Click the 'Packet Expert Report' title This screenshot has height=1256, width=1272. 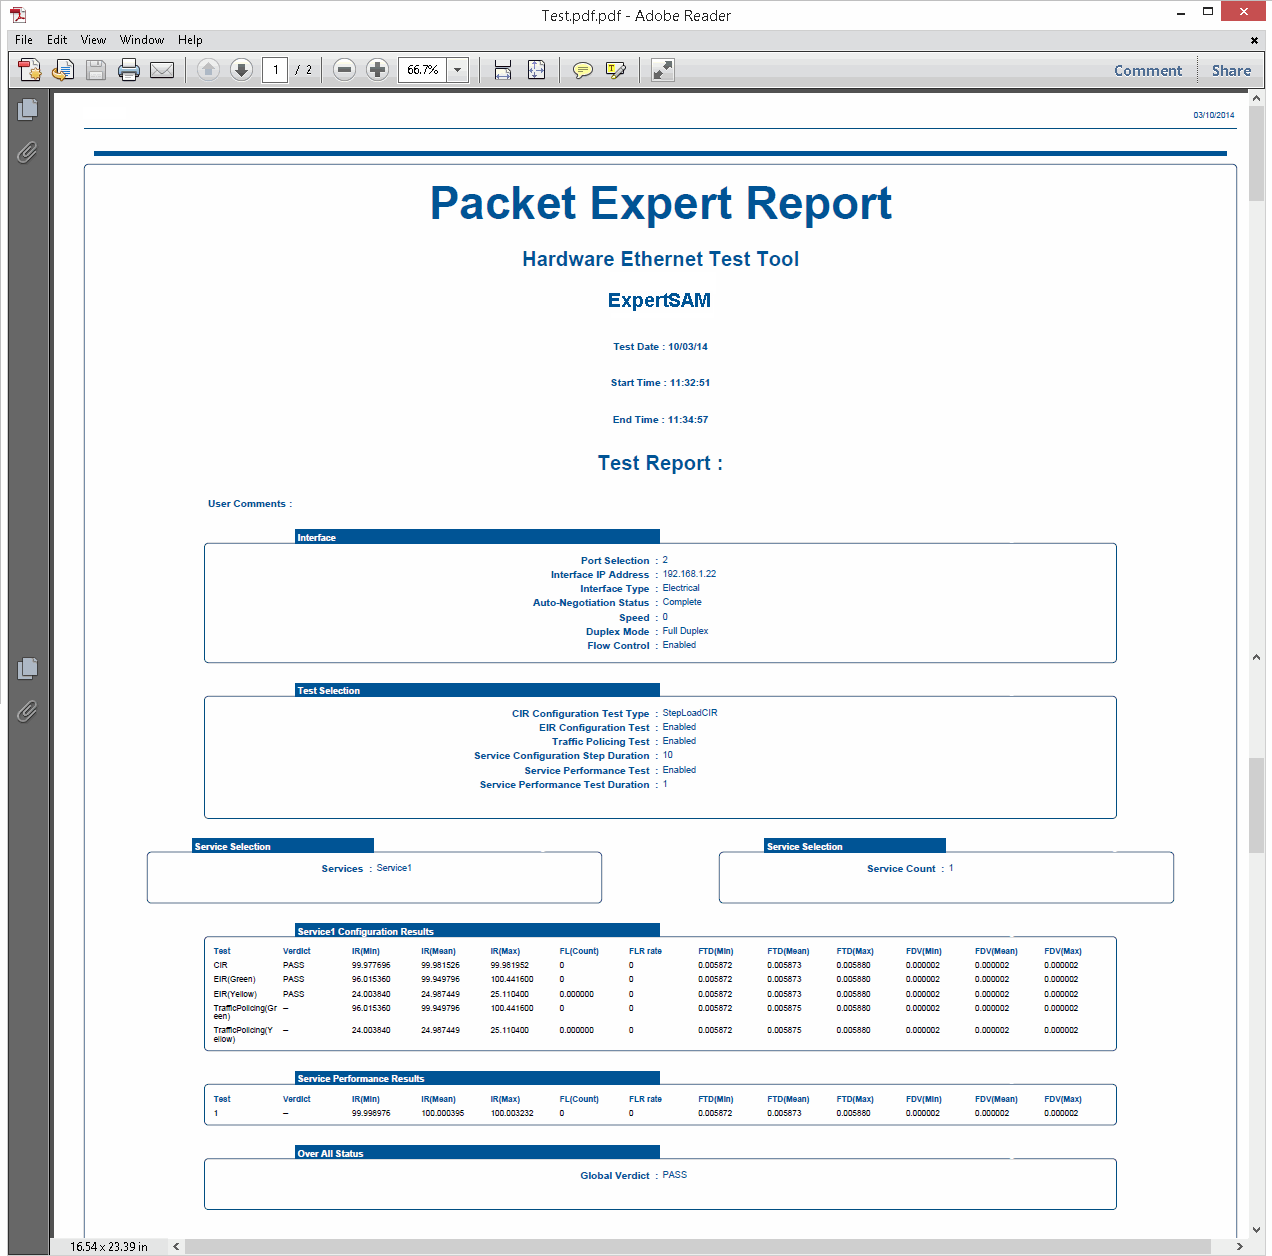click(x=661, y=203)
